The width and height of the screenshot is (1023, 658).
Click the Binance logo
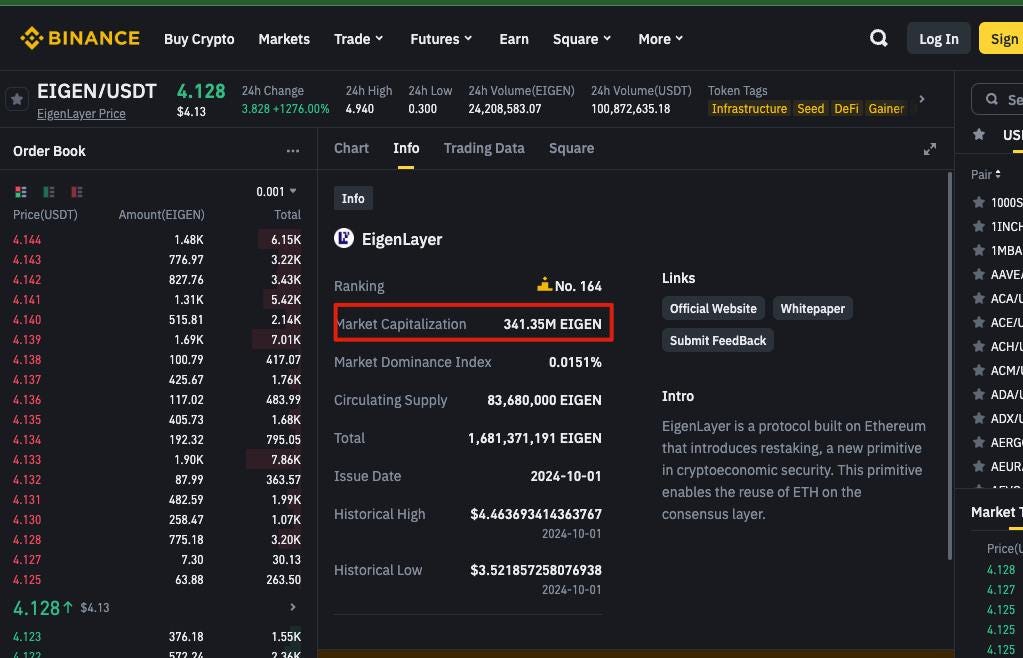80,38
